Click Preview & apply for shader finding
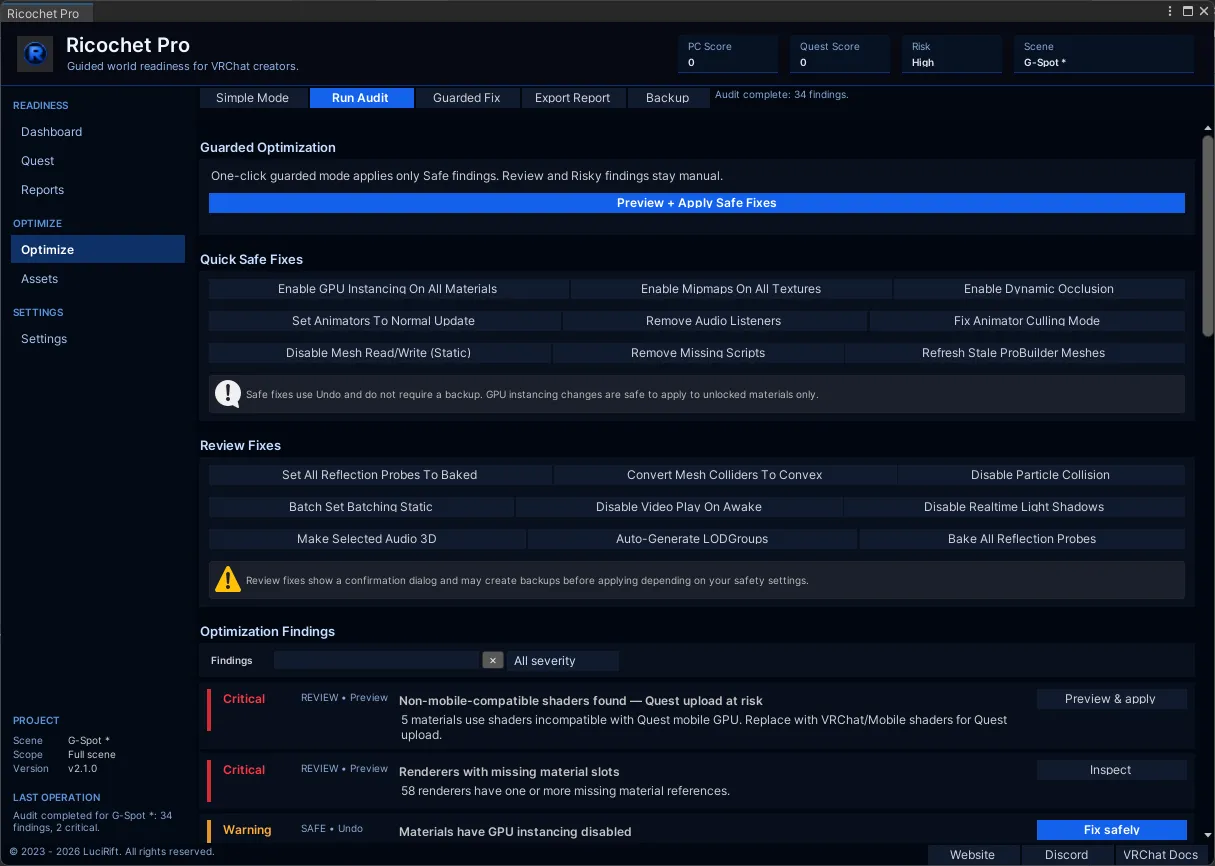The image size is (1215, 866). click(1112, 699)
